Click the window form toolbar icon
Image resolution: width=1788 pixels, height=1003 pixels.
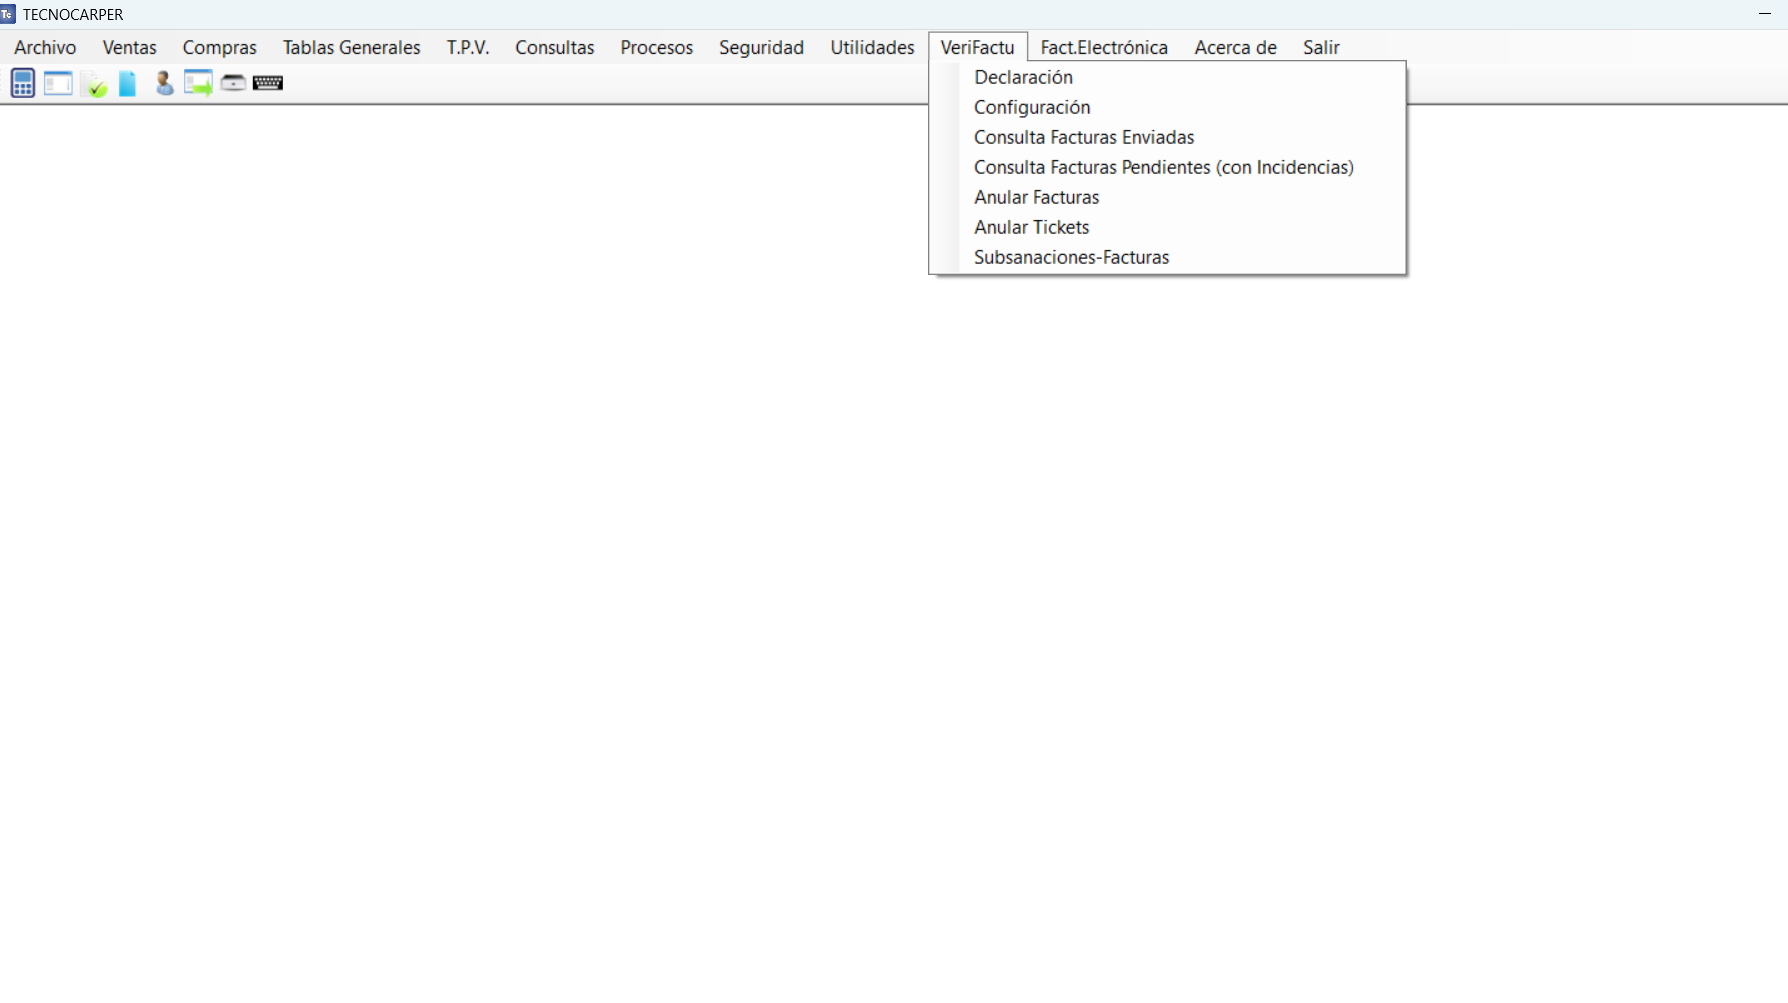[58, 83]
